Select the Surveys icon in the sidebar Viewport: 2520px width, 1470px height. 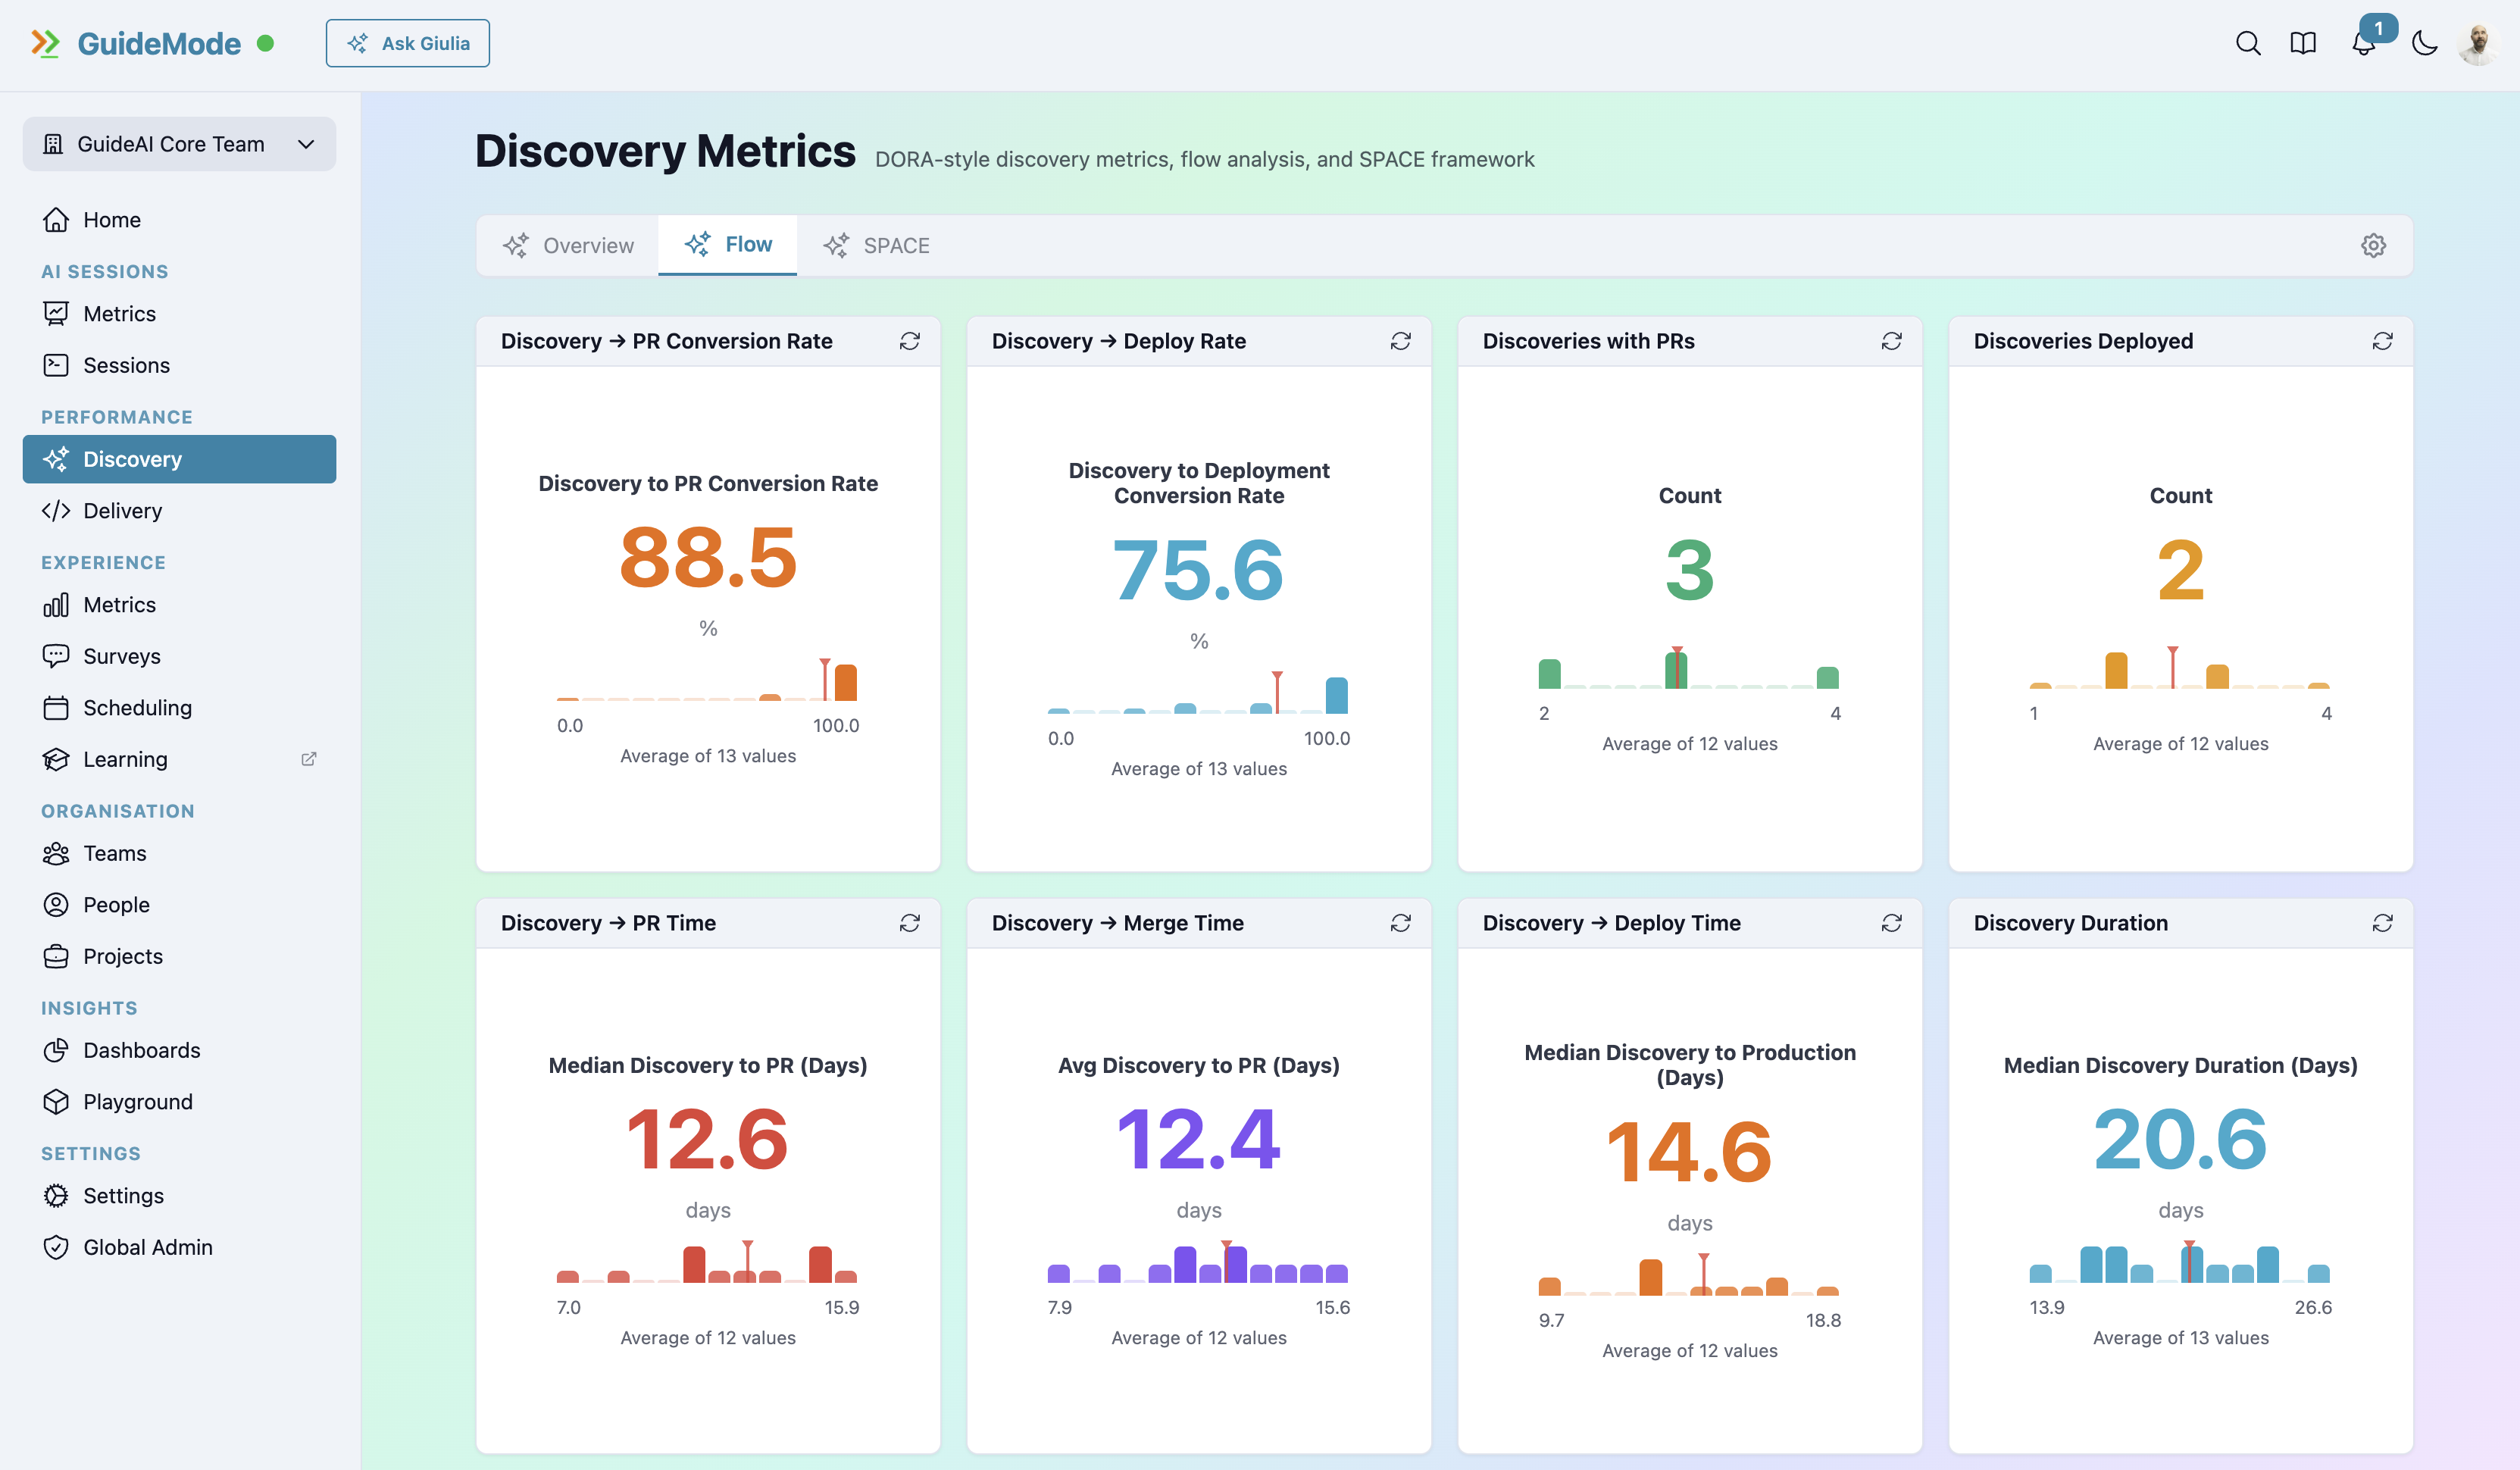[x=57, y=656]
